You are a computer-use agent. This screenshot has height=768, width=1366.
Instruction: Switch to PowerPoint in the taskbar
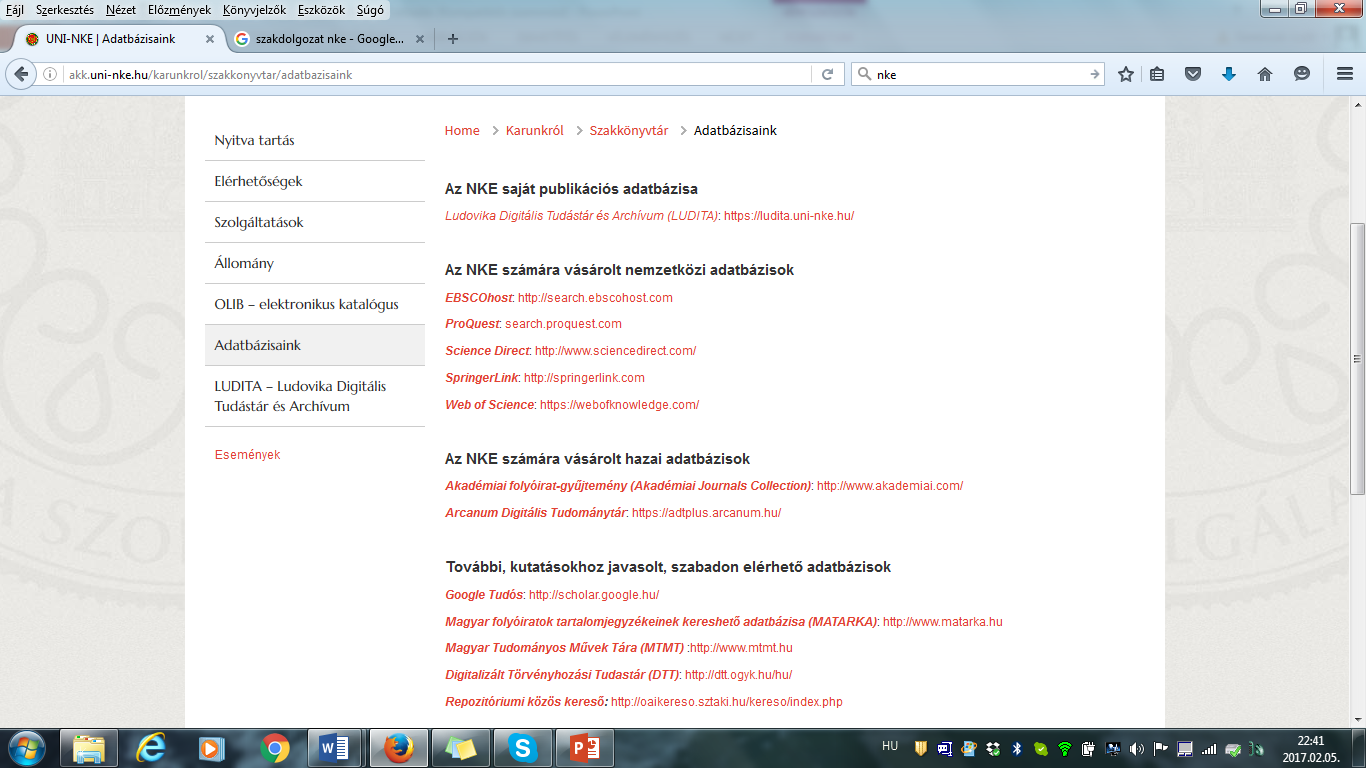[x=583, y=747]
